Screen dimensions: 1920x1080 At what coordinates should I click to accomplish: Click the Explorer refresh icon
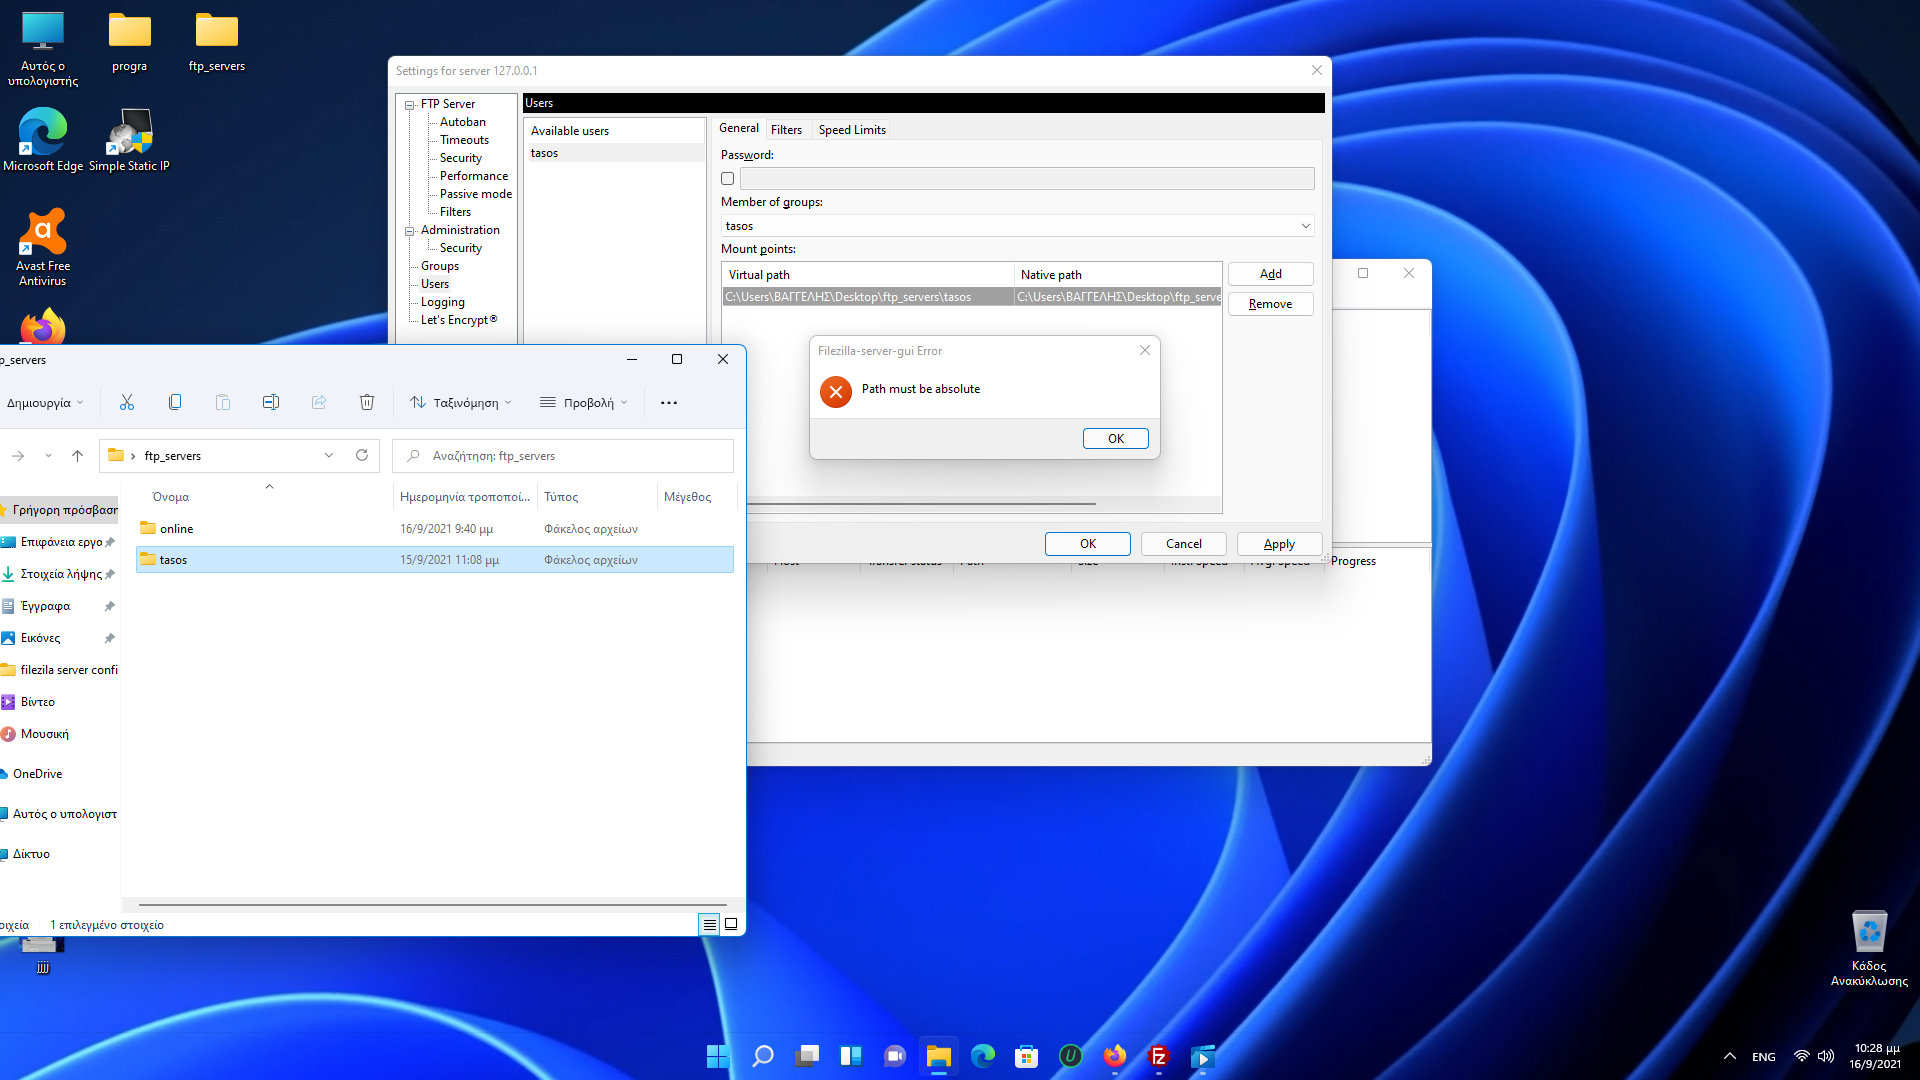click(362, 455)
